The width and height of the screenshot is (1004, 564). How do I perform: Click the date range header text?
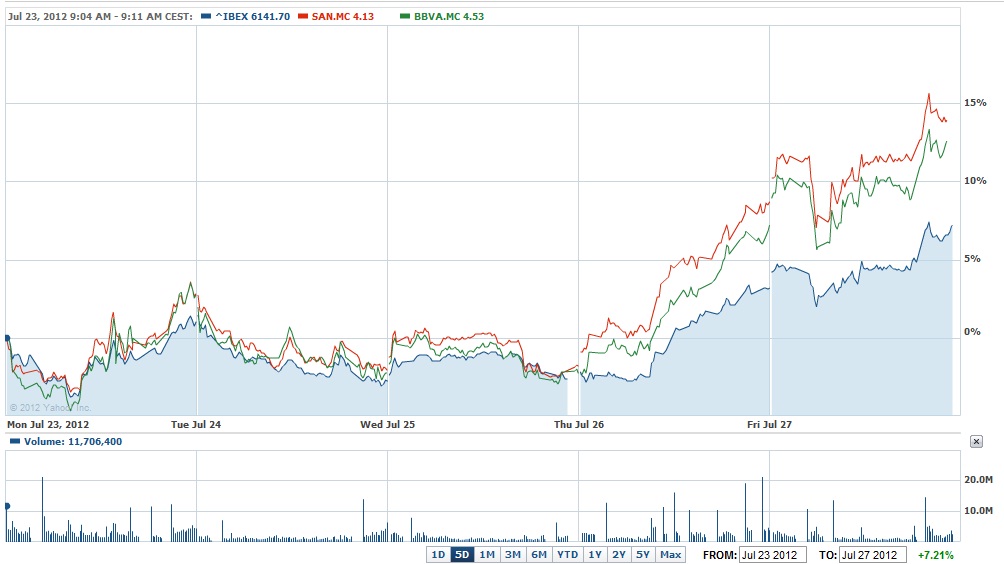100,17
